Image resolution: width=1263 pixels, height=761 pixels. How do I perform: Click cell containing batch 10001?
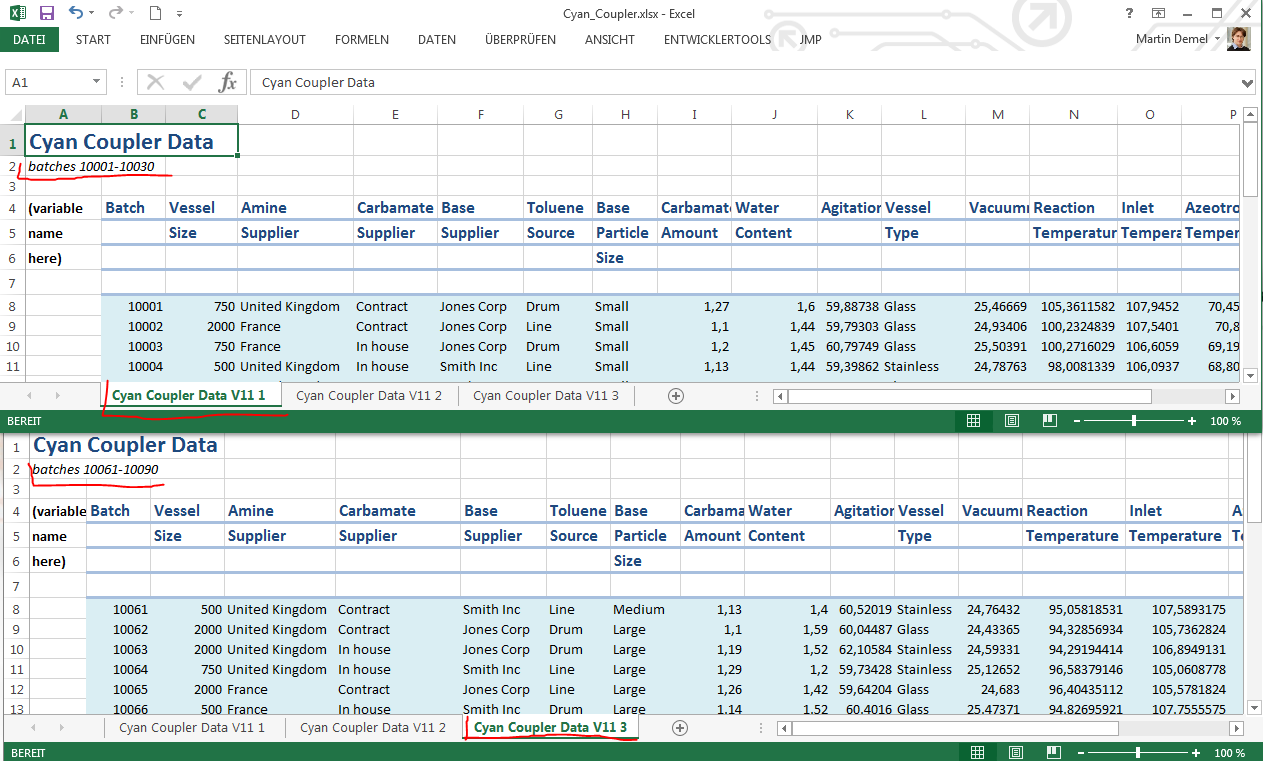[134, 307]
